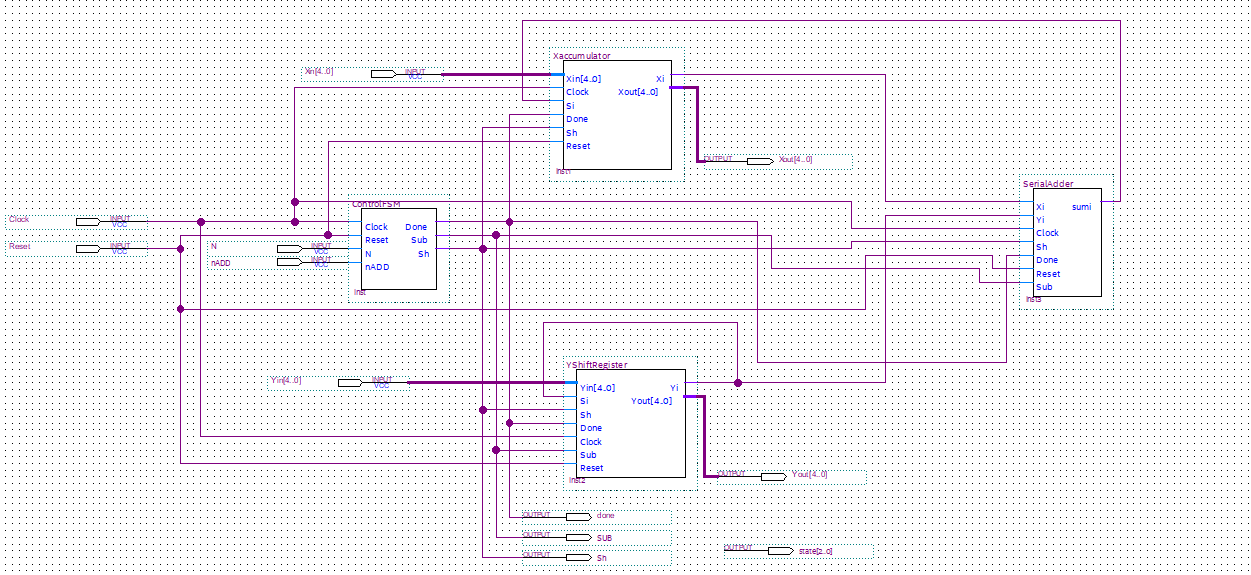Select the Sh output pin symbol
Screen dimensions: 1251x575
(578, 557)
